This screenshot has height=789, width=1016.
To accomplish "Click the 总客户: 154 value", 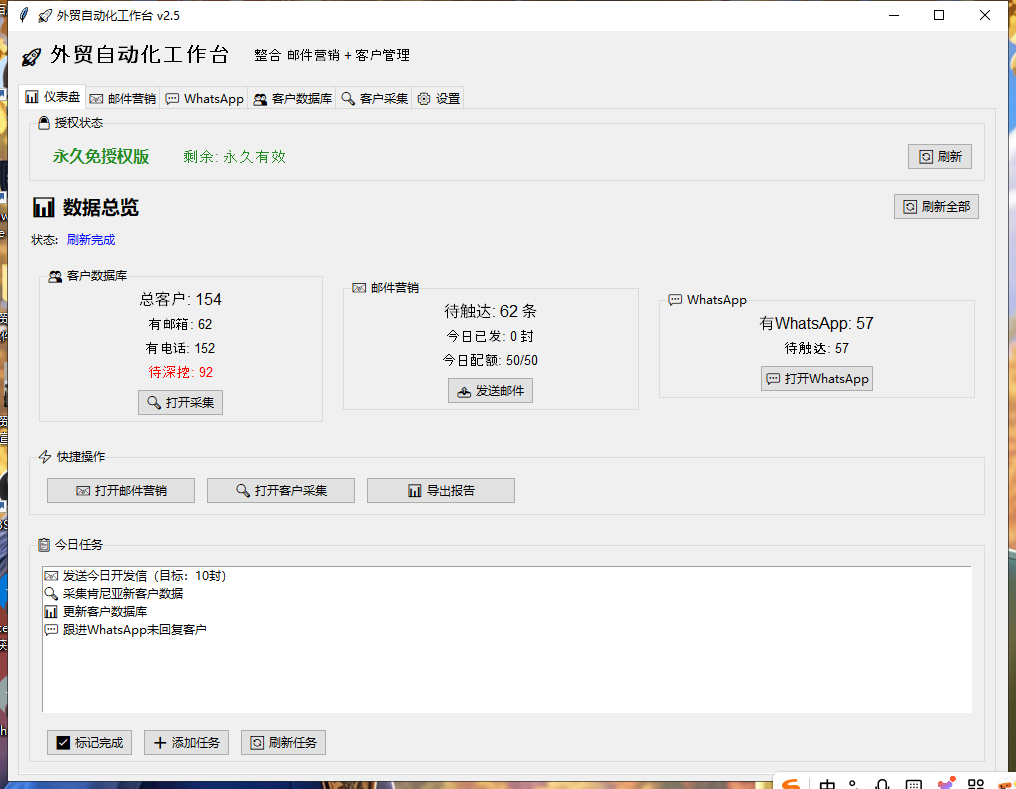I will [181, 299].
